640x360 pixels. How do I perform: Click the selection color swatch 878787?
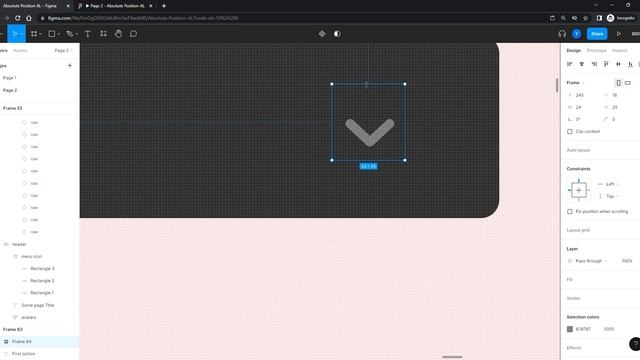(570, 329)
